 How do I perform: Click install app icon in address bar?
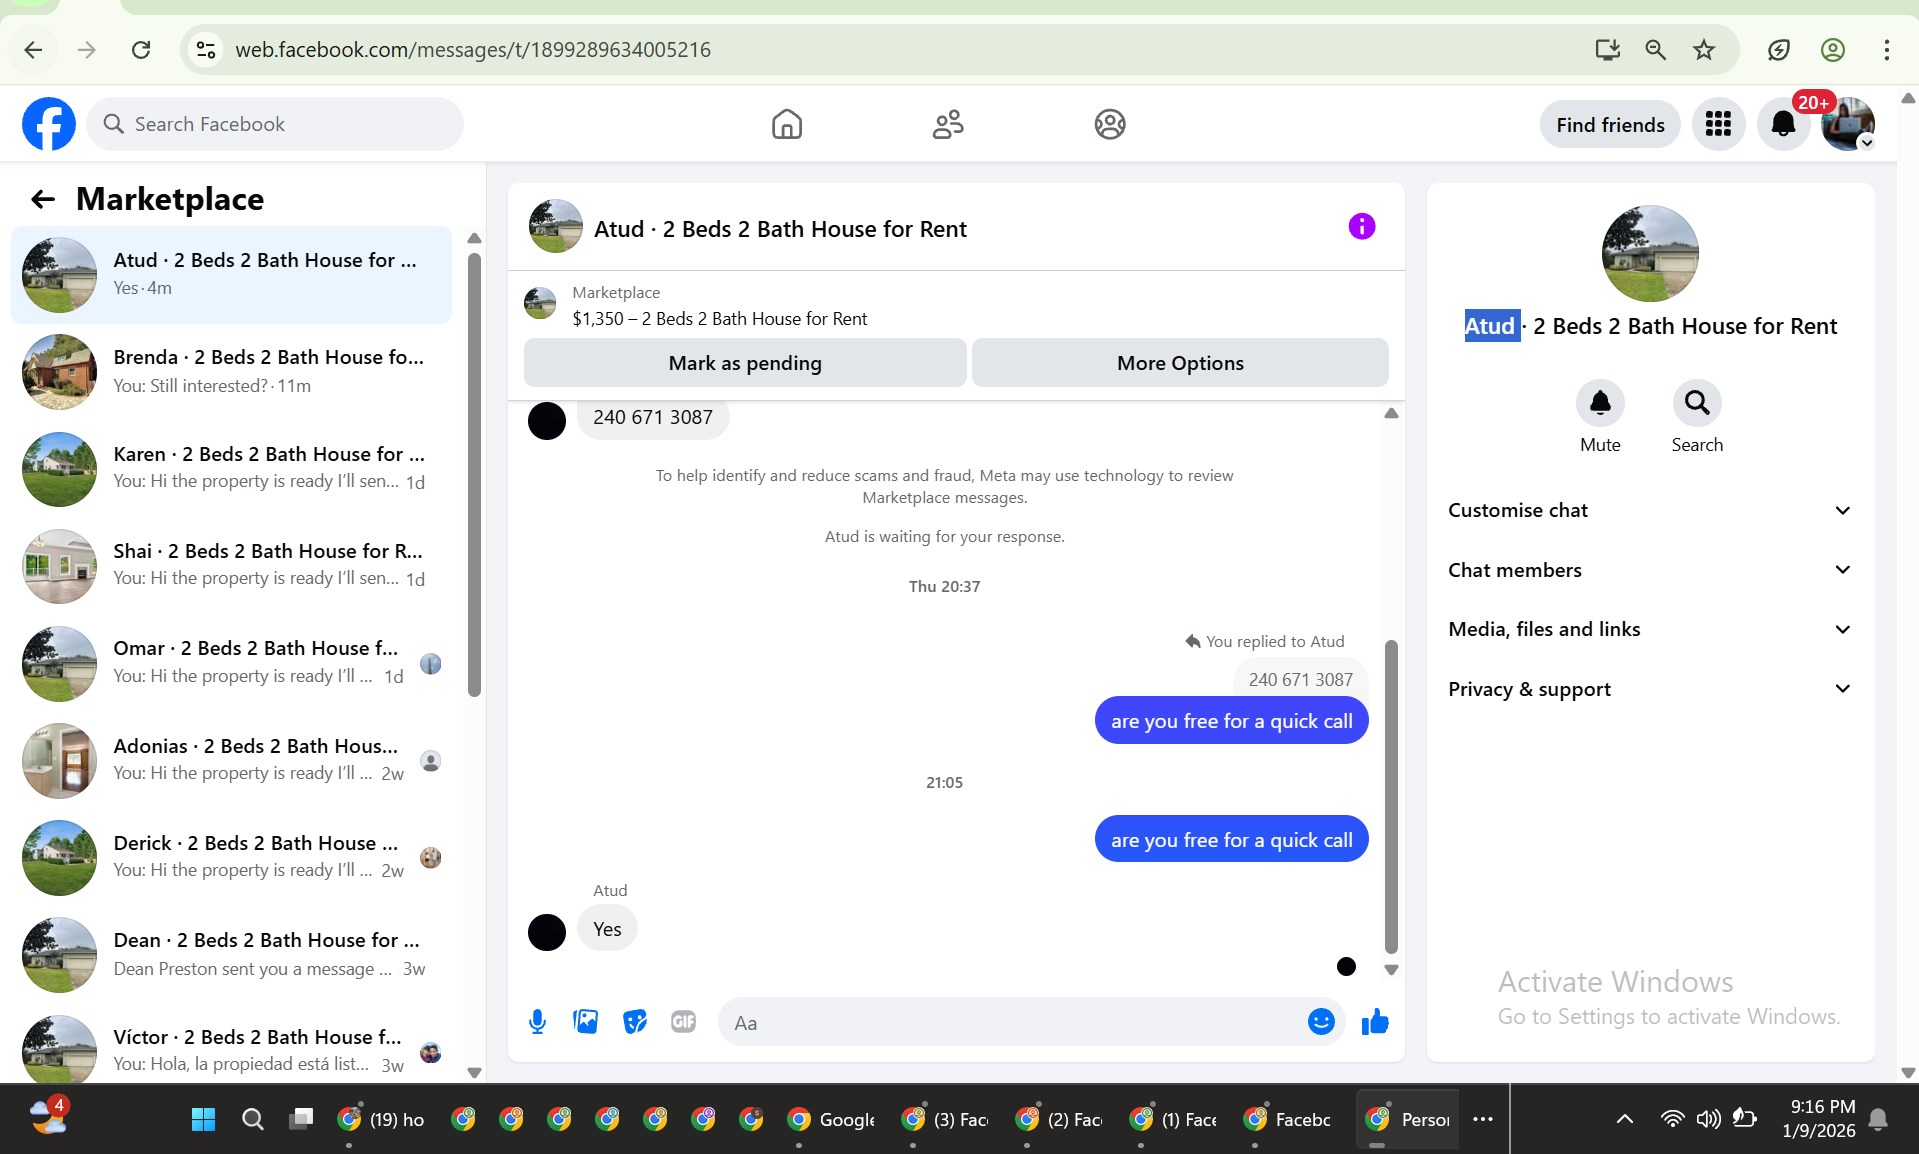click(1607, 50)
